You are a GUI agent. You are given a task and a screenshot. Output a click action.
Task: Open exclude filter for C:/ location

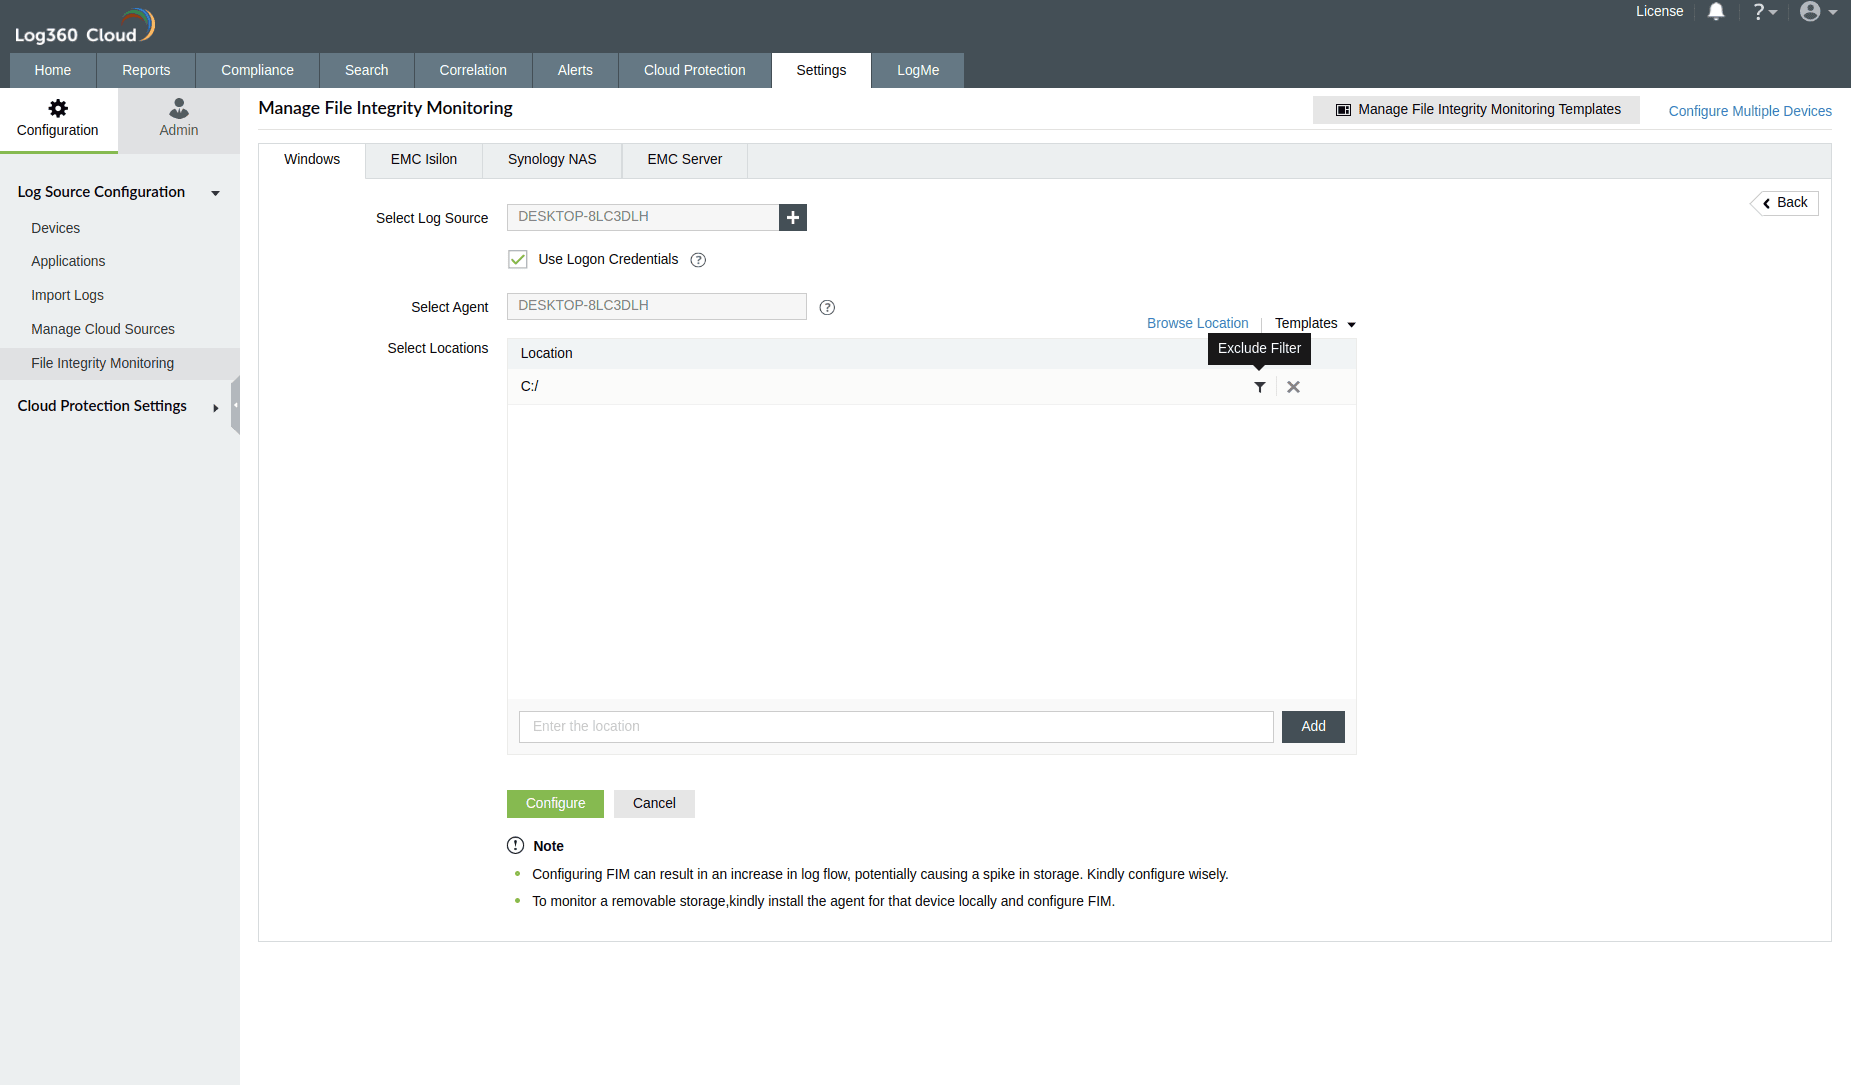click(x=1260, y=387)
